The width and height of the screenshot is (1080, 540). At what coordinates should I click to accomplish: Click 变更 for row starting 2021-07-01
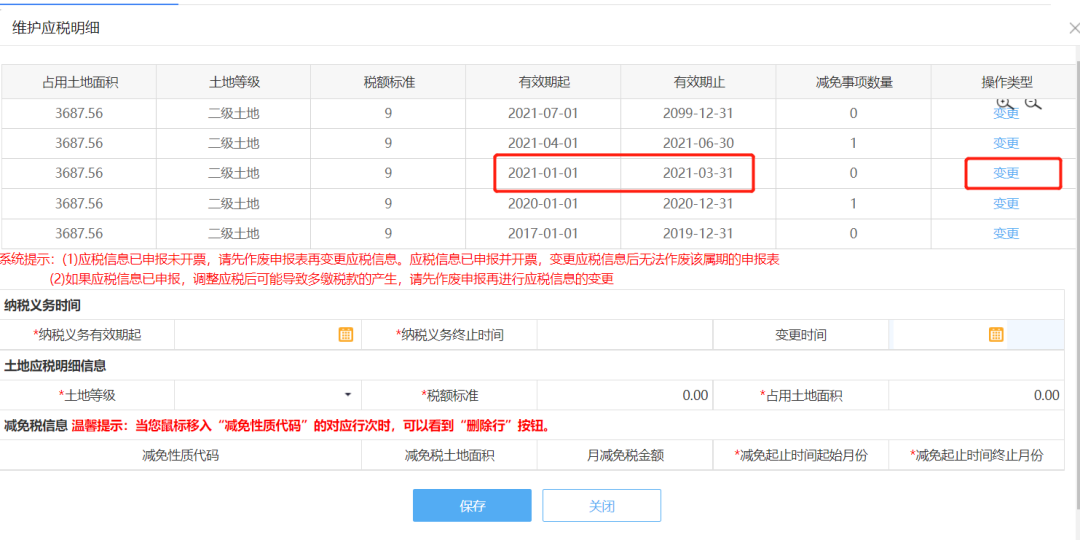(1006, 114)
